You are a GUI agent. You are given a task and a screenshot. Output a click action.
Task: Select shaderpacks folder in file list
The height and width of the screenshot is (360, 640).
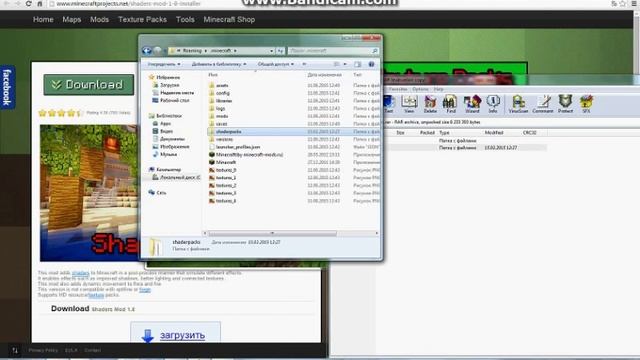(293, 131)
